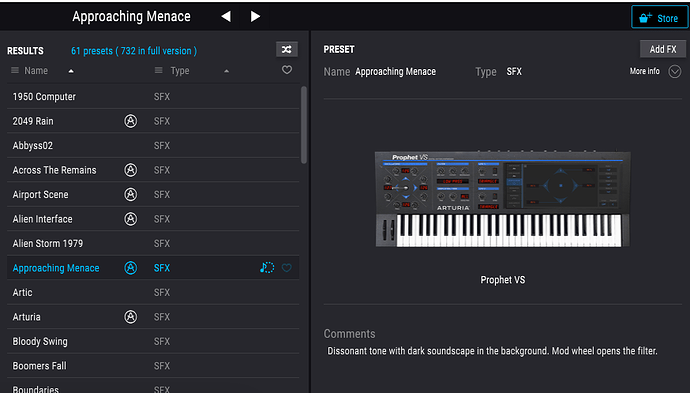Viewport: 690px width, 393px height.
Task: Select the Boundaries preset
Action: [x=153, y=386]
